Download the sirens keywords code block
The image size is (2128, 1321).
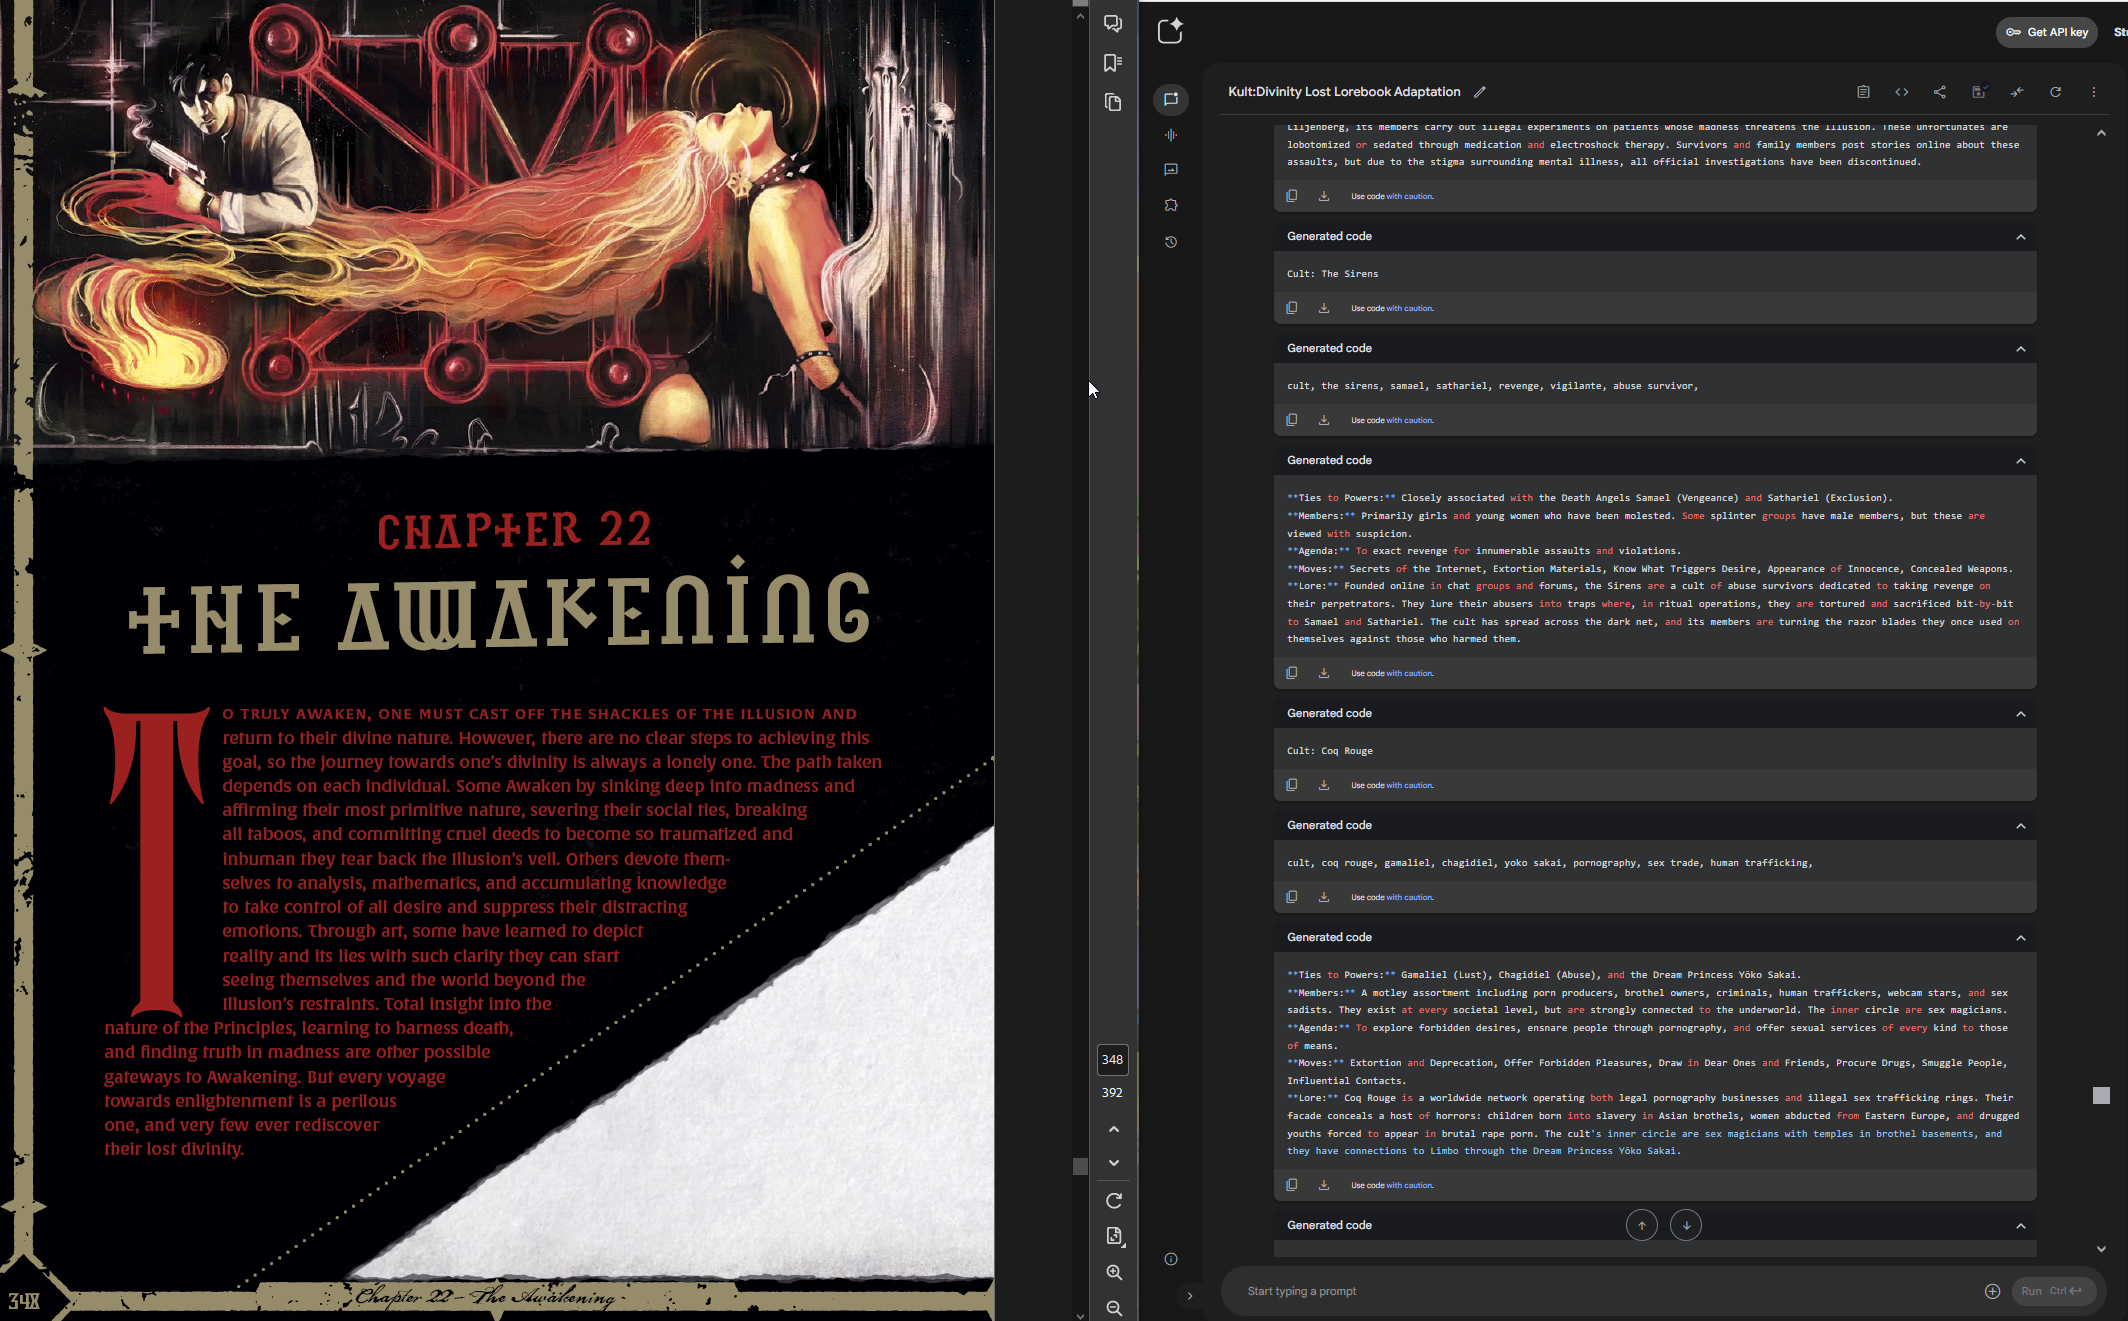1324,420
